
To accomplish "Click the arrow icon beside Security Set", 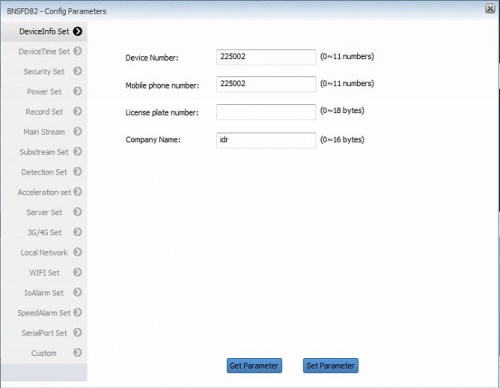I will [78, 71].
